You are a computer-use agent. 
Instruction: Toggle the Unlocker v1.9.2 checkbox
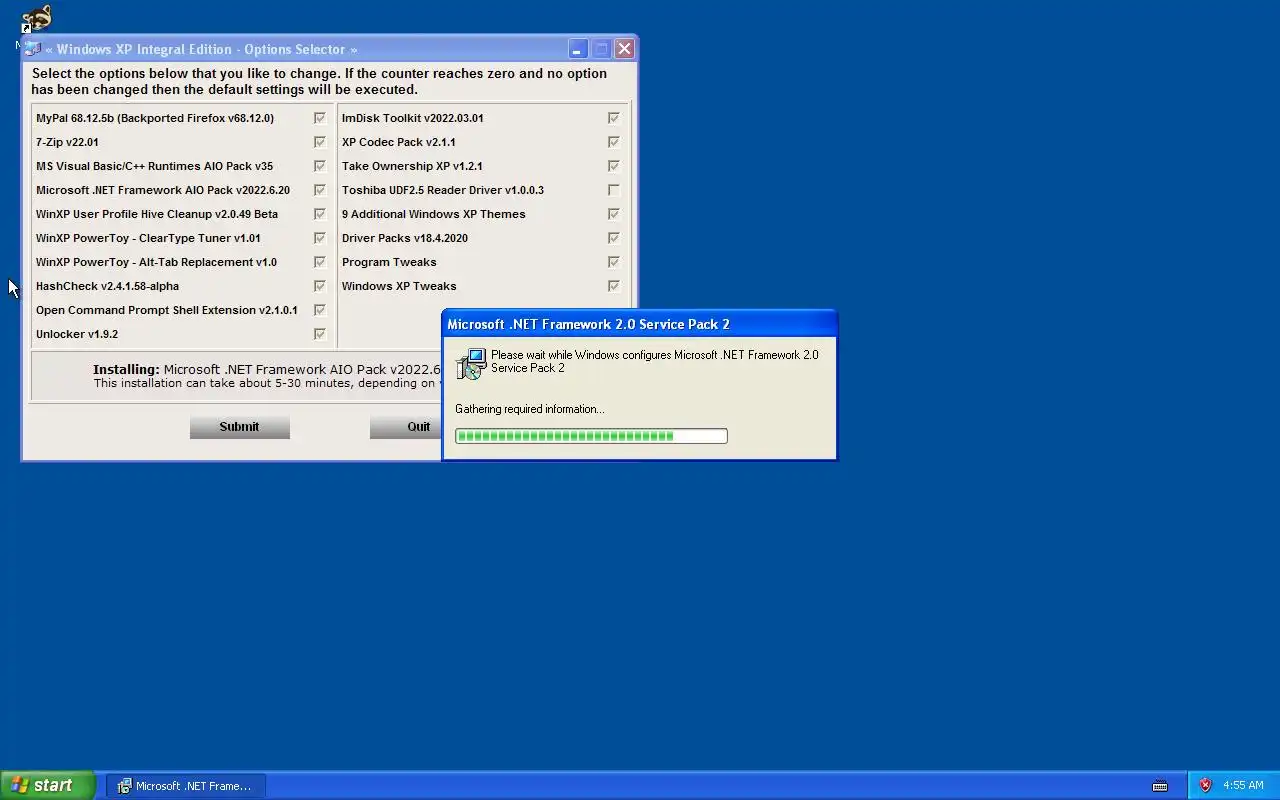pos(320,334)
